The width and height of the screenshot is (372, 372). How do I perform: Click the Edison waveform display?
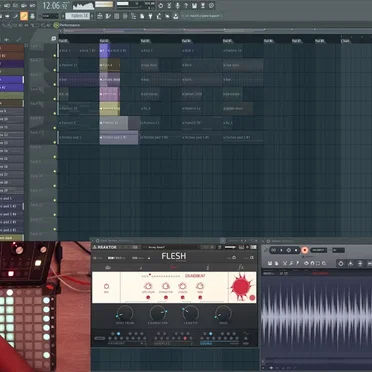pos(317,317)
